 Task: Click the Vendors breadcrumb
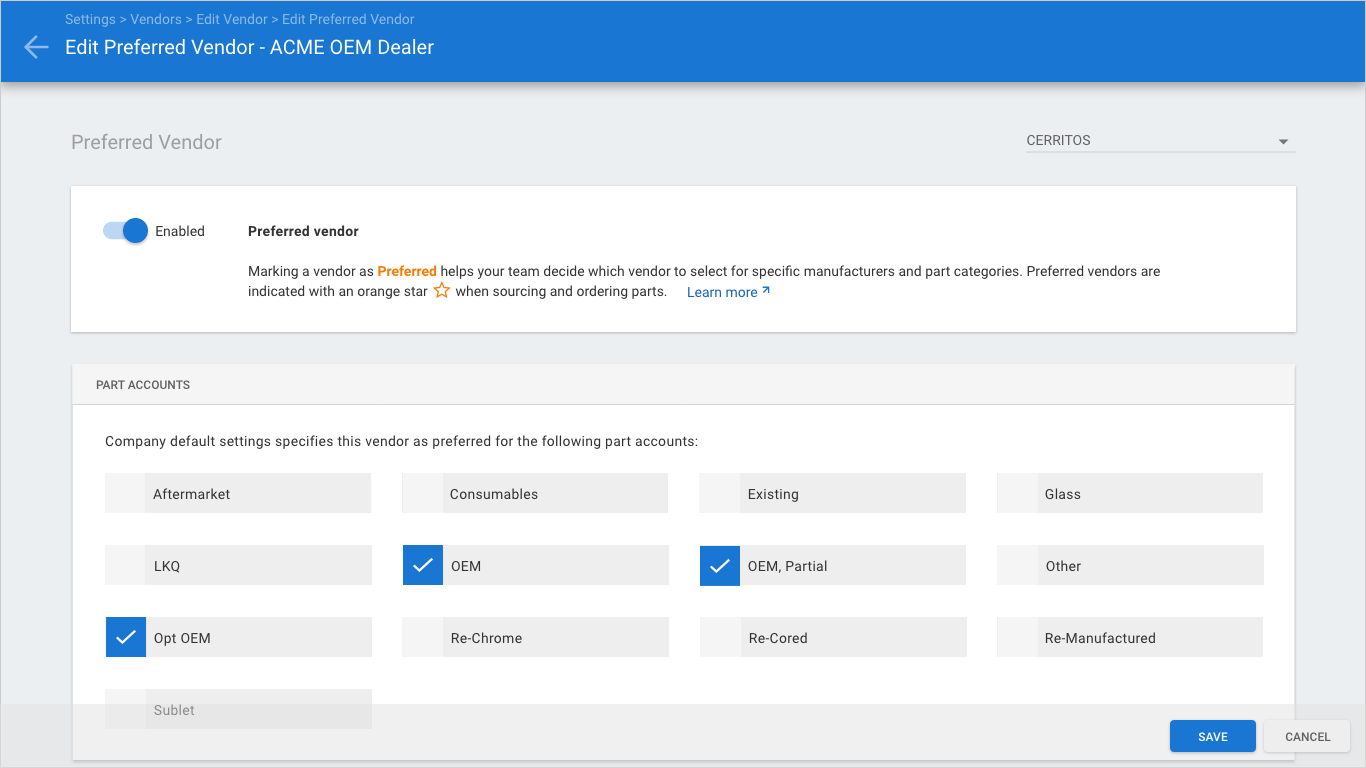[156, 19]
